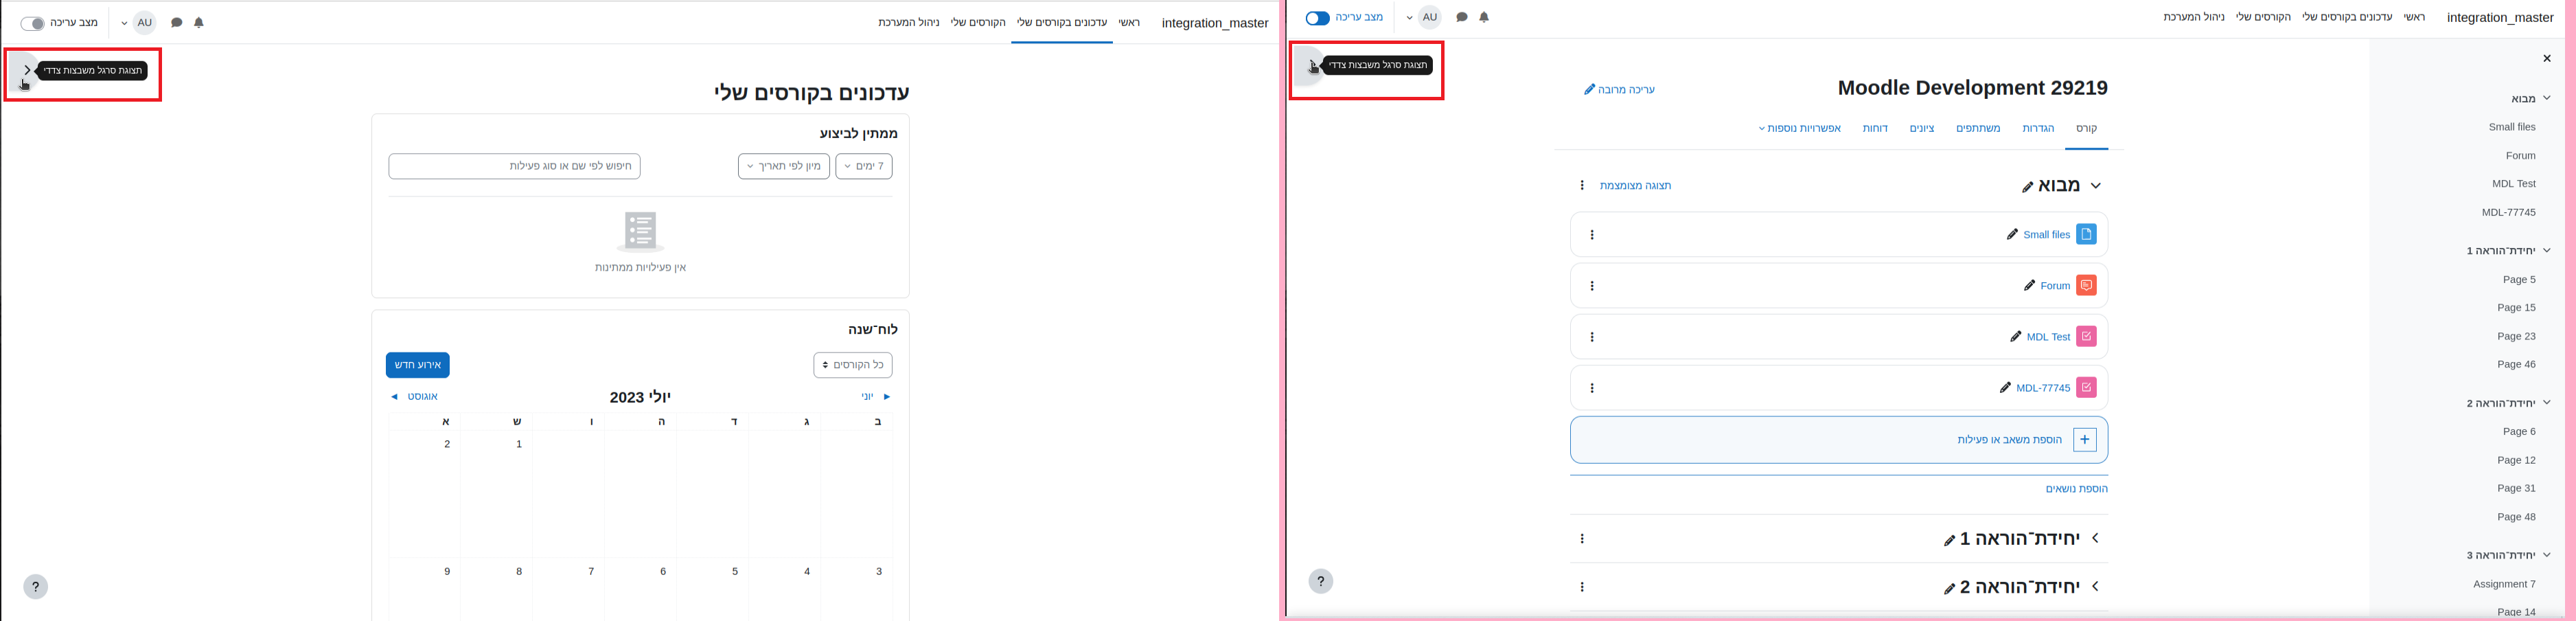Image resolution: width=2576 pixels, height=621 pixels.
Task: Click the תצוגה מצומצמת collapse all link
Action: 1635,185
